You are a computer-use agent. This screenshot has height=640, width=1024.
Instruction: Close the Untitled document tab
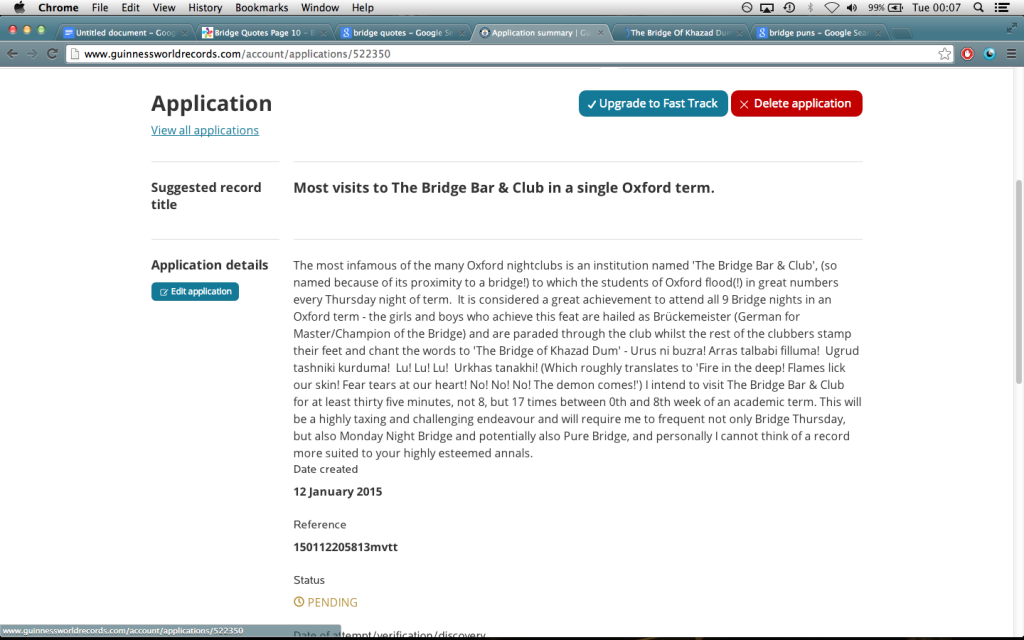(185, 33)
